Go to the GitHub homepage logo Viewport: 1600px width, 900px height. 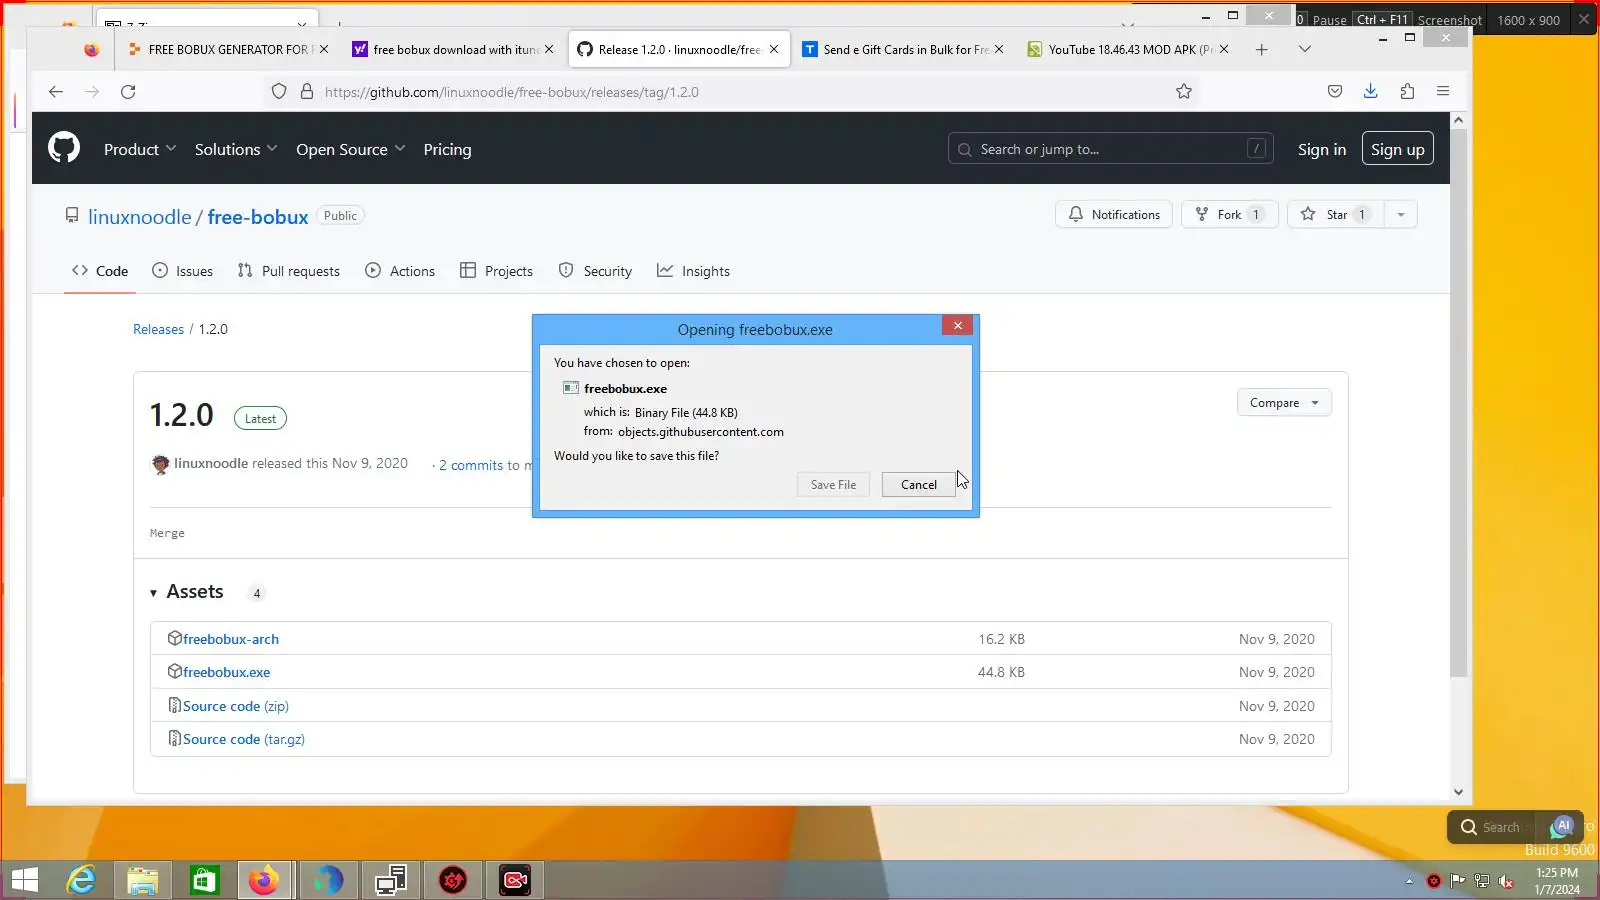click(64, 148)
